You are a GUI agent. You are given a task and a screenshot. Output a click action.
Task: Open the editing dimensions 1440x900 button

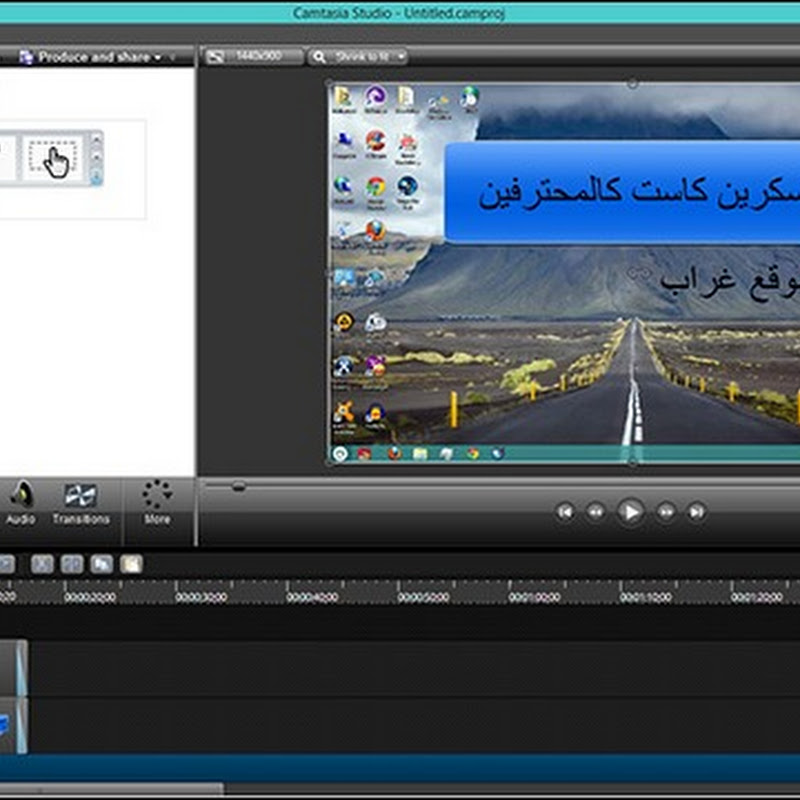253,56
